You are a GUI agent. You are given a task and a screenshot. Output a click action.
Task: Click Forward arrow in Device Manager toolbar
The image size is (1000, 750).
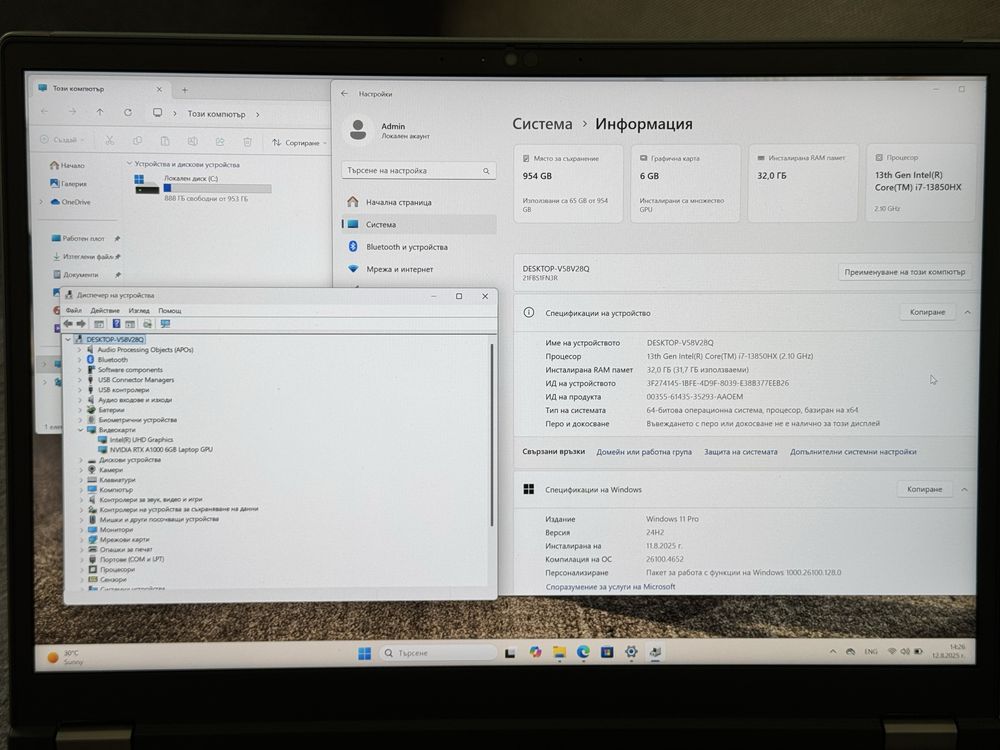tap(81, 324)
